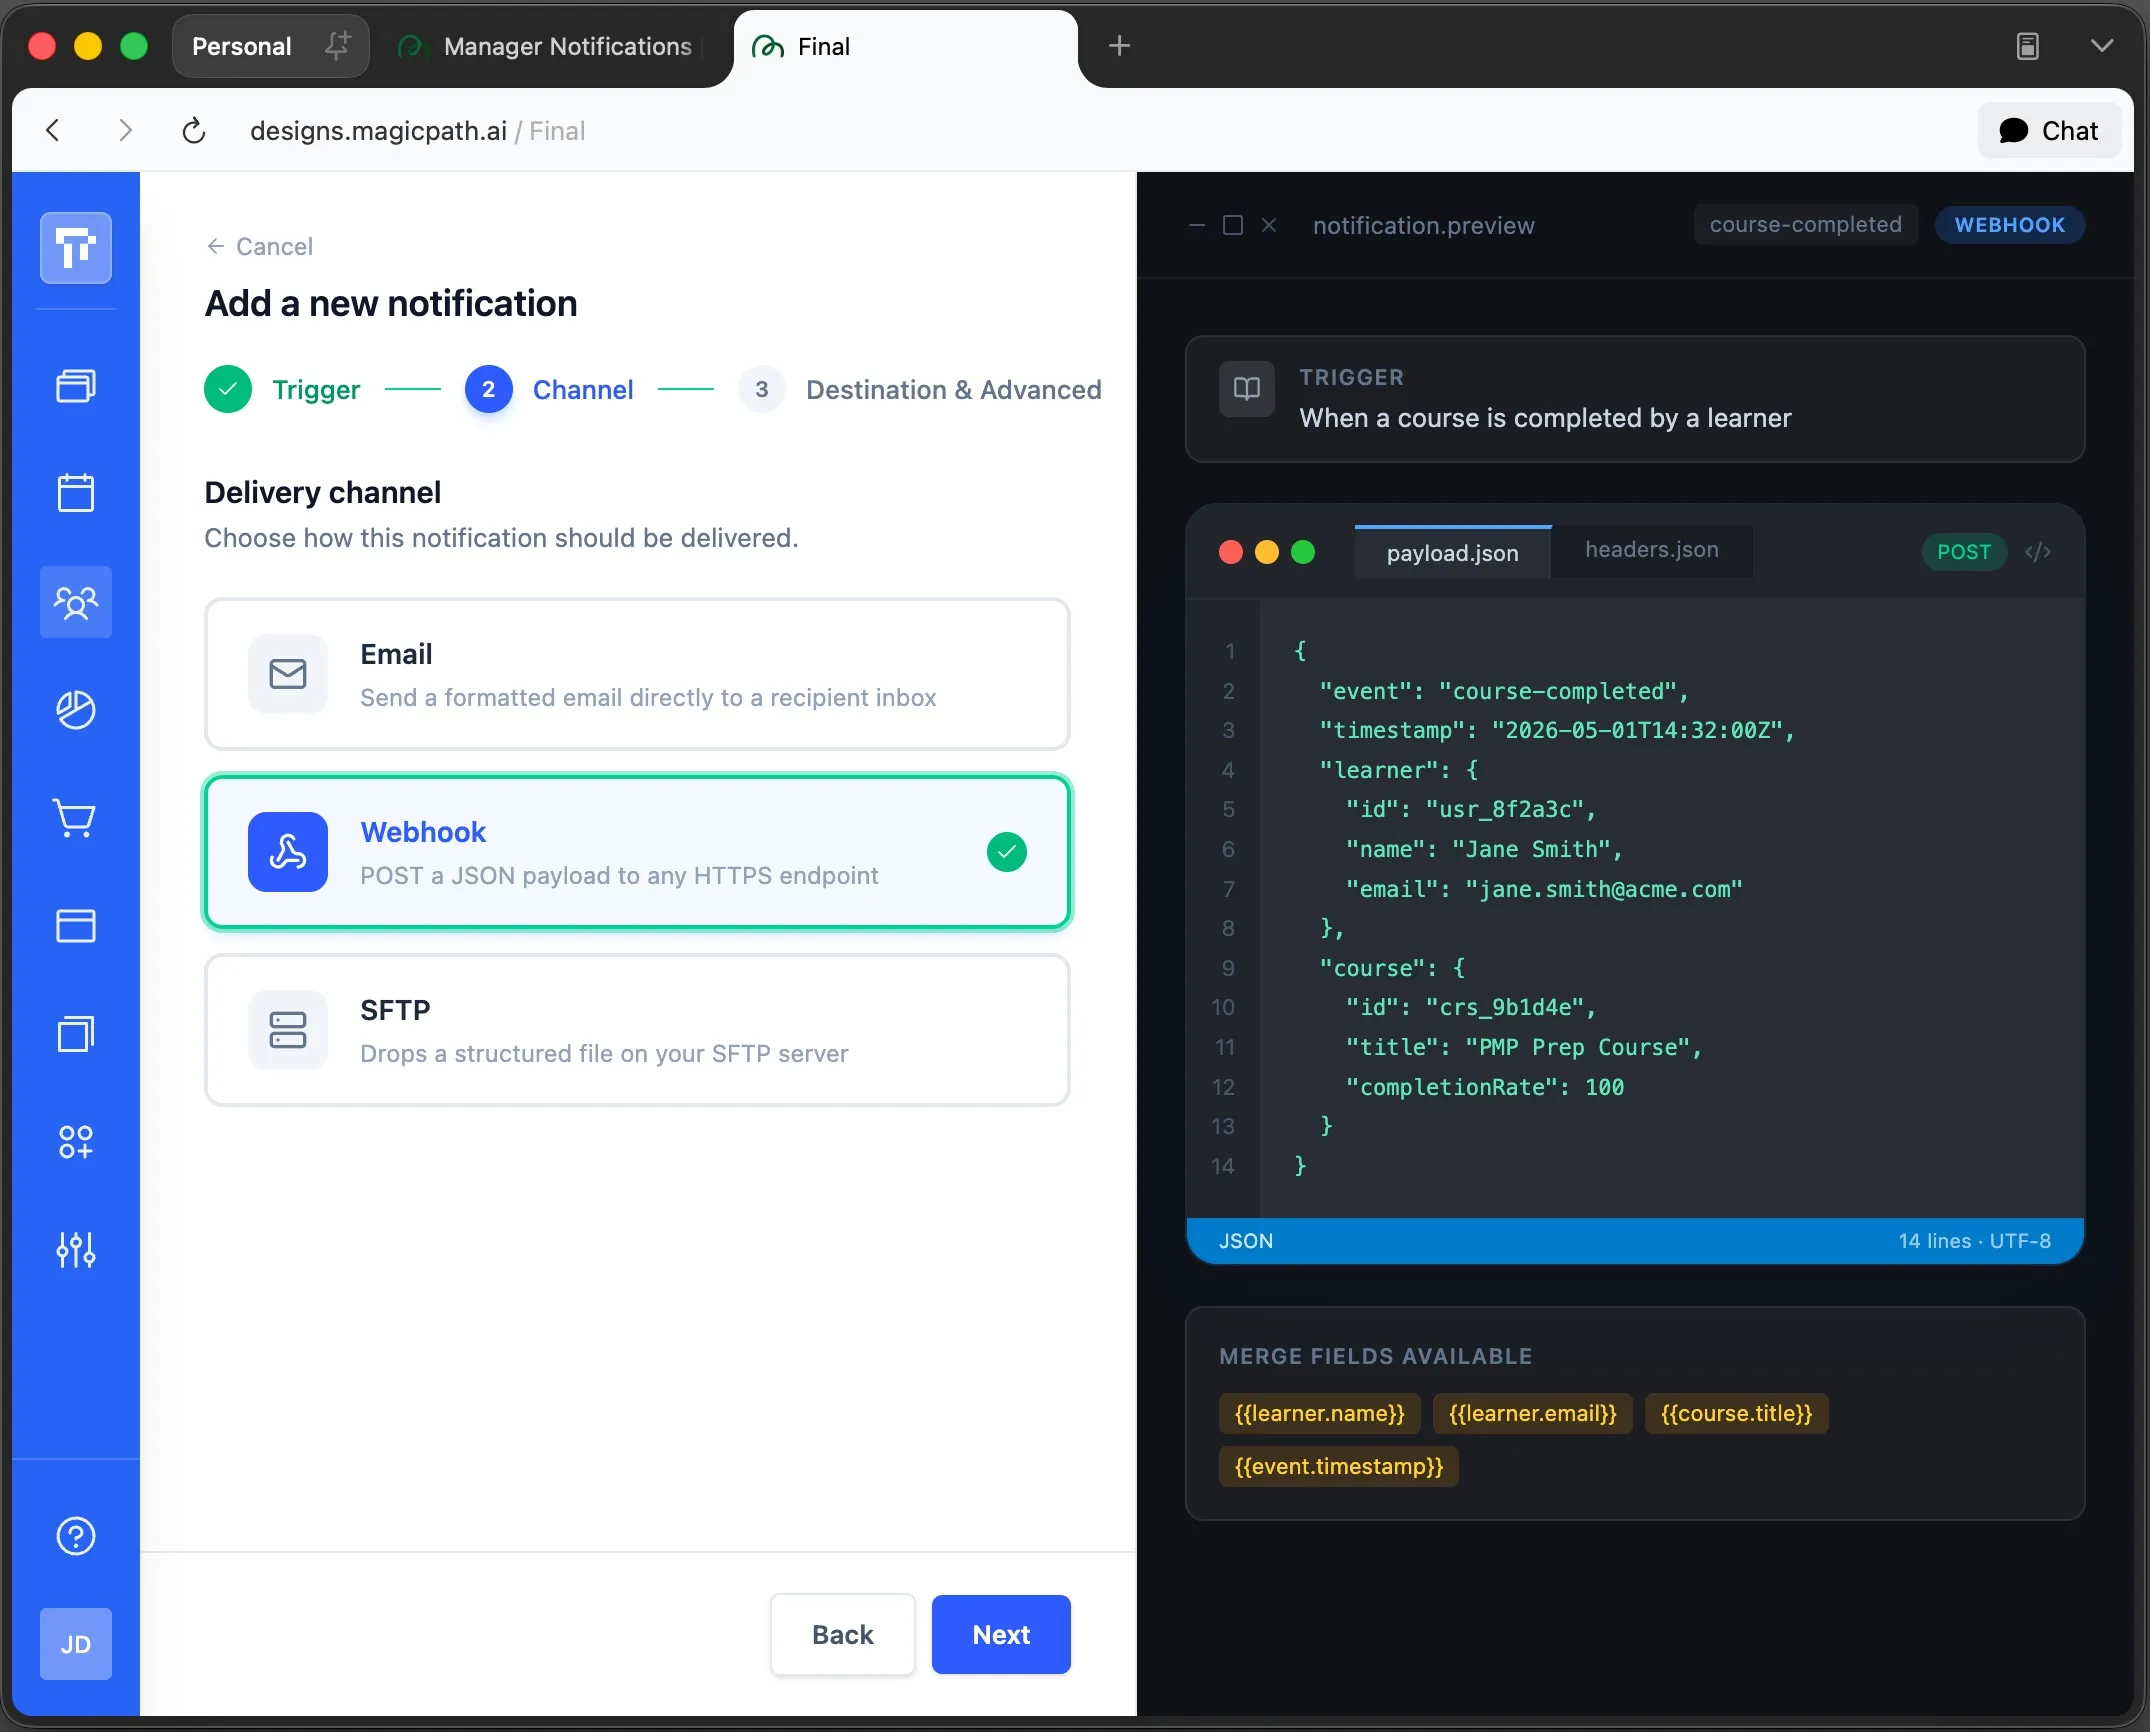Viewport: 2150px width, 1732px height.
Task: Click the green checkmark on Webhook card
Action: 1007,852
